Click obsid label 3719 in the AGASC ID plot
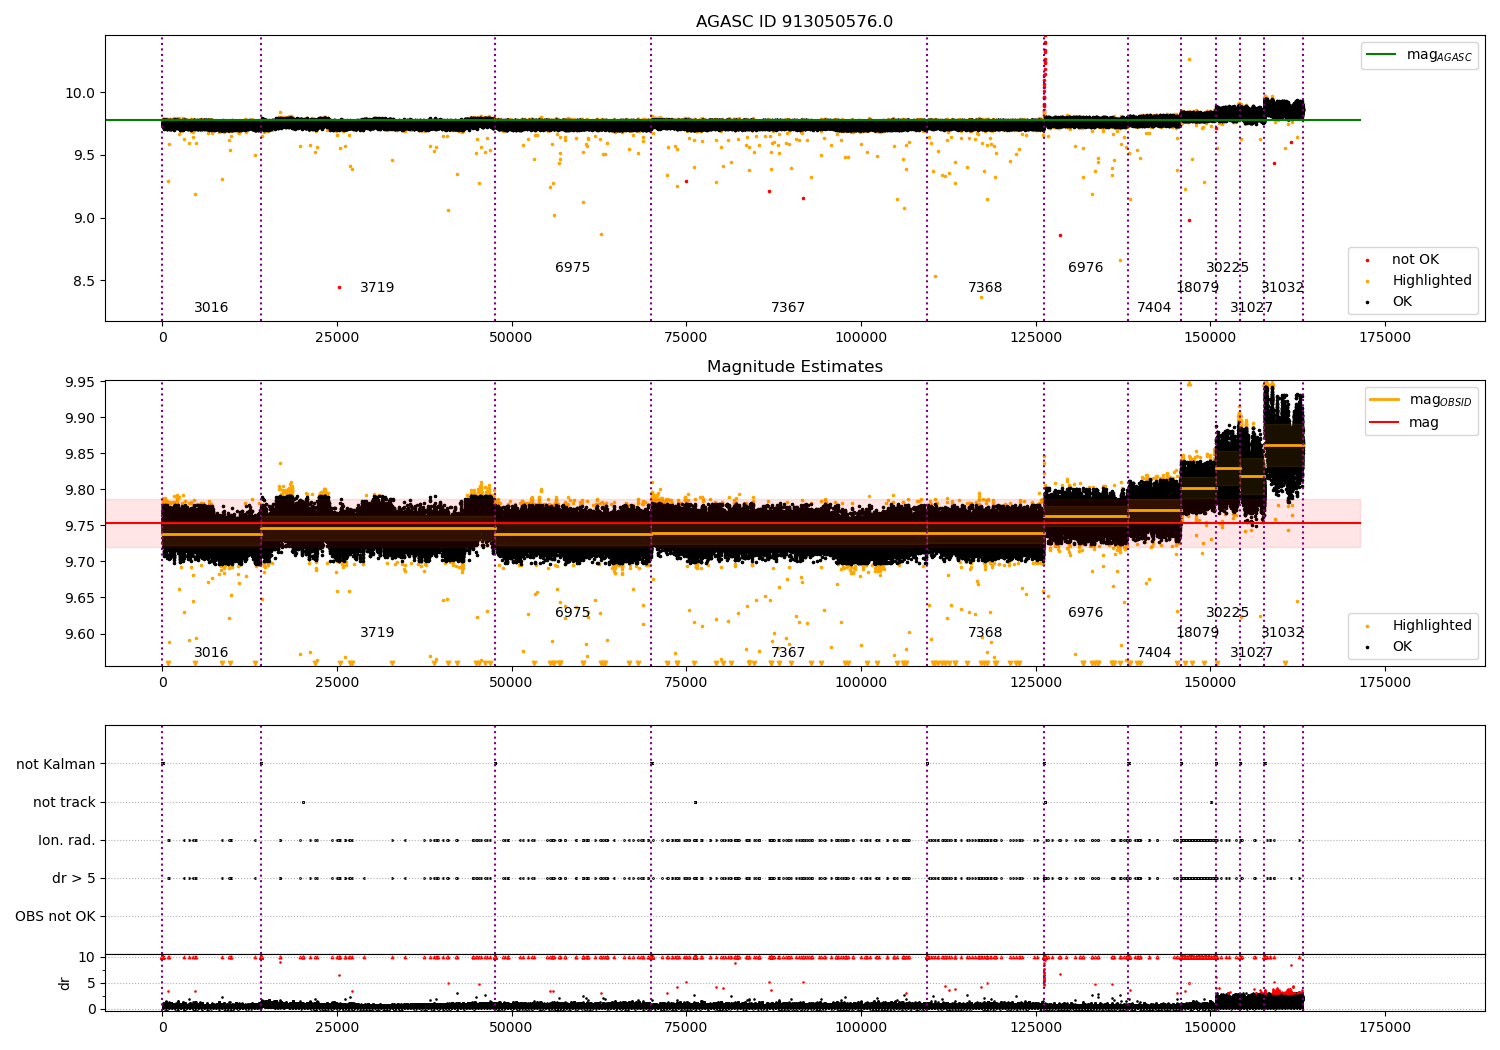The width and height of the screenshot is (1500, 1050). (x=377, y=288)
